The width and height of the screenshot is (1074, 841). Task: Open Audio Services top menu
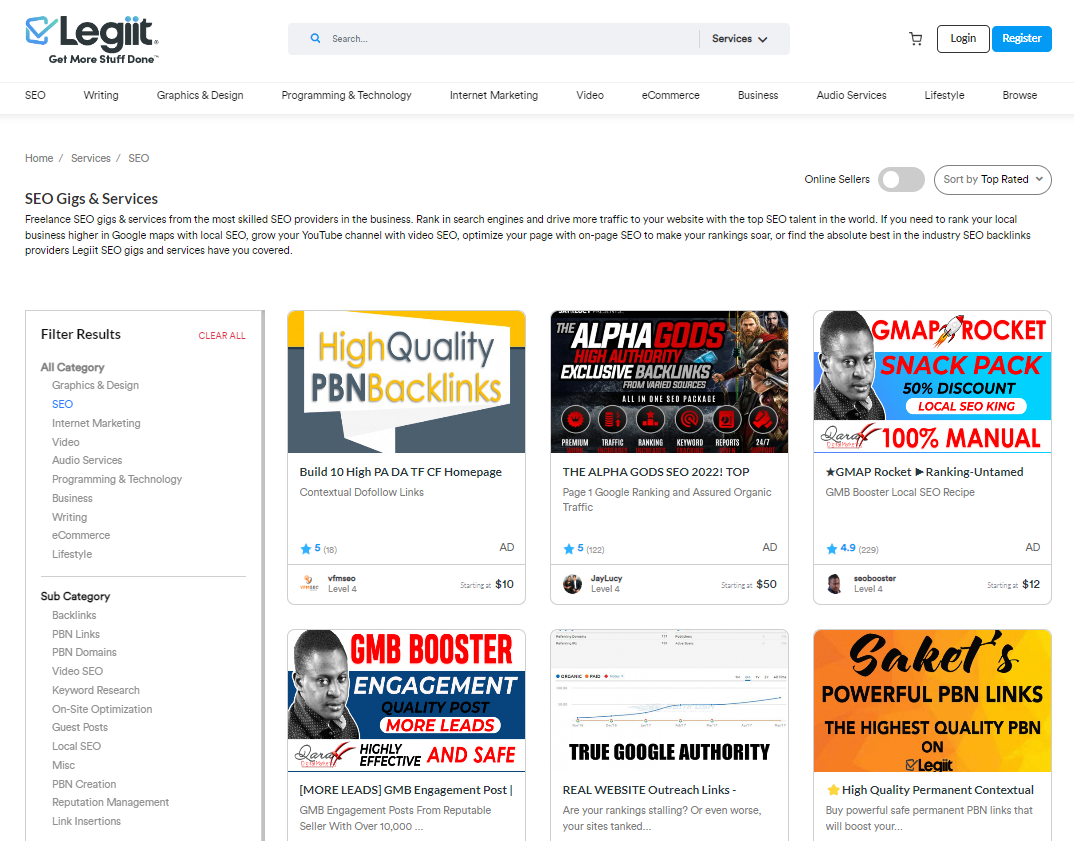[x=851, y=95]
